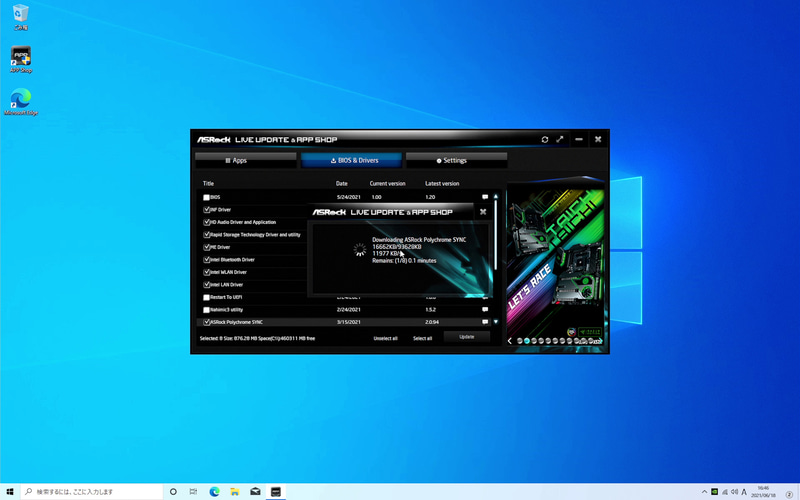
Task: Open Mail app from the taskbar
Action: pos(255,491)
